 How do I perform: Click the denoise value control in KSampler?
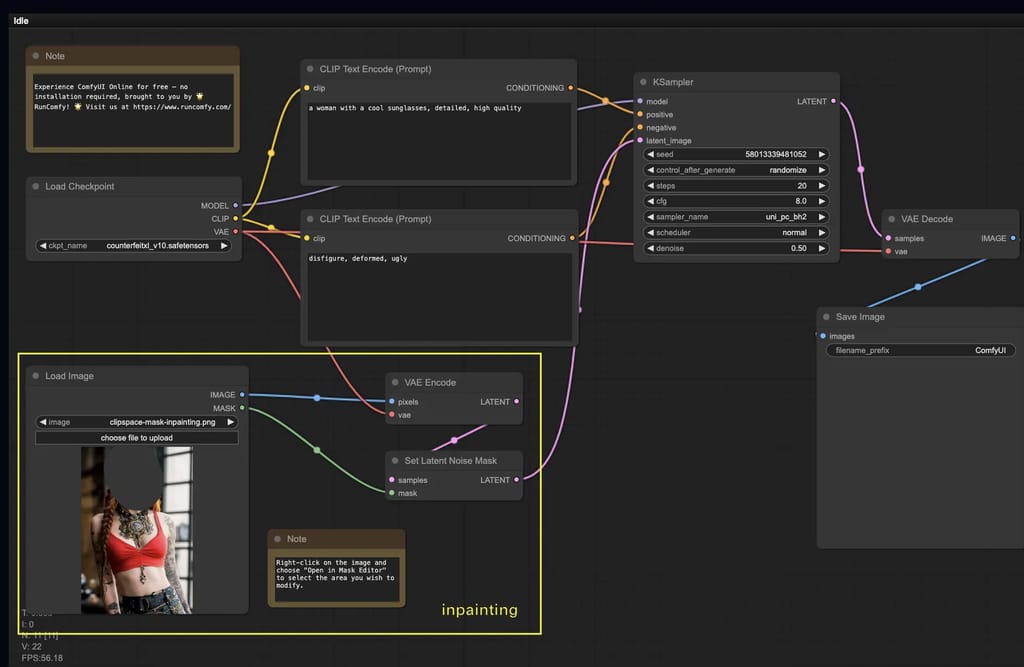click(x=735, y=248)
